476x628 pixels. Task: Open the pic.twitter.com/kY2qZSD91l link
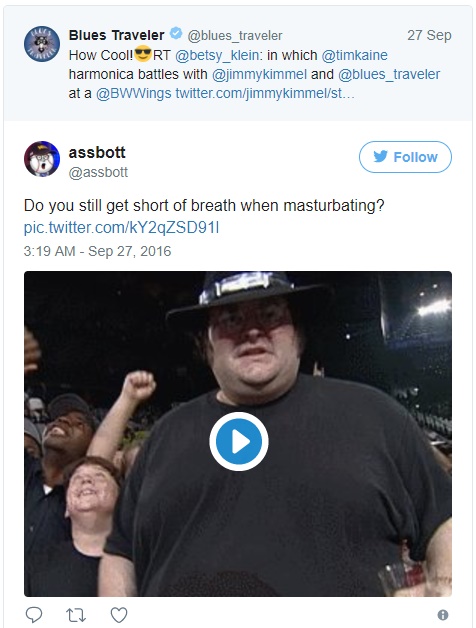coord(121,227)
